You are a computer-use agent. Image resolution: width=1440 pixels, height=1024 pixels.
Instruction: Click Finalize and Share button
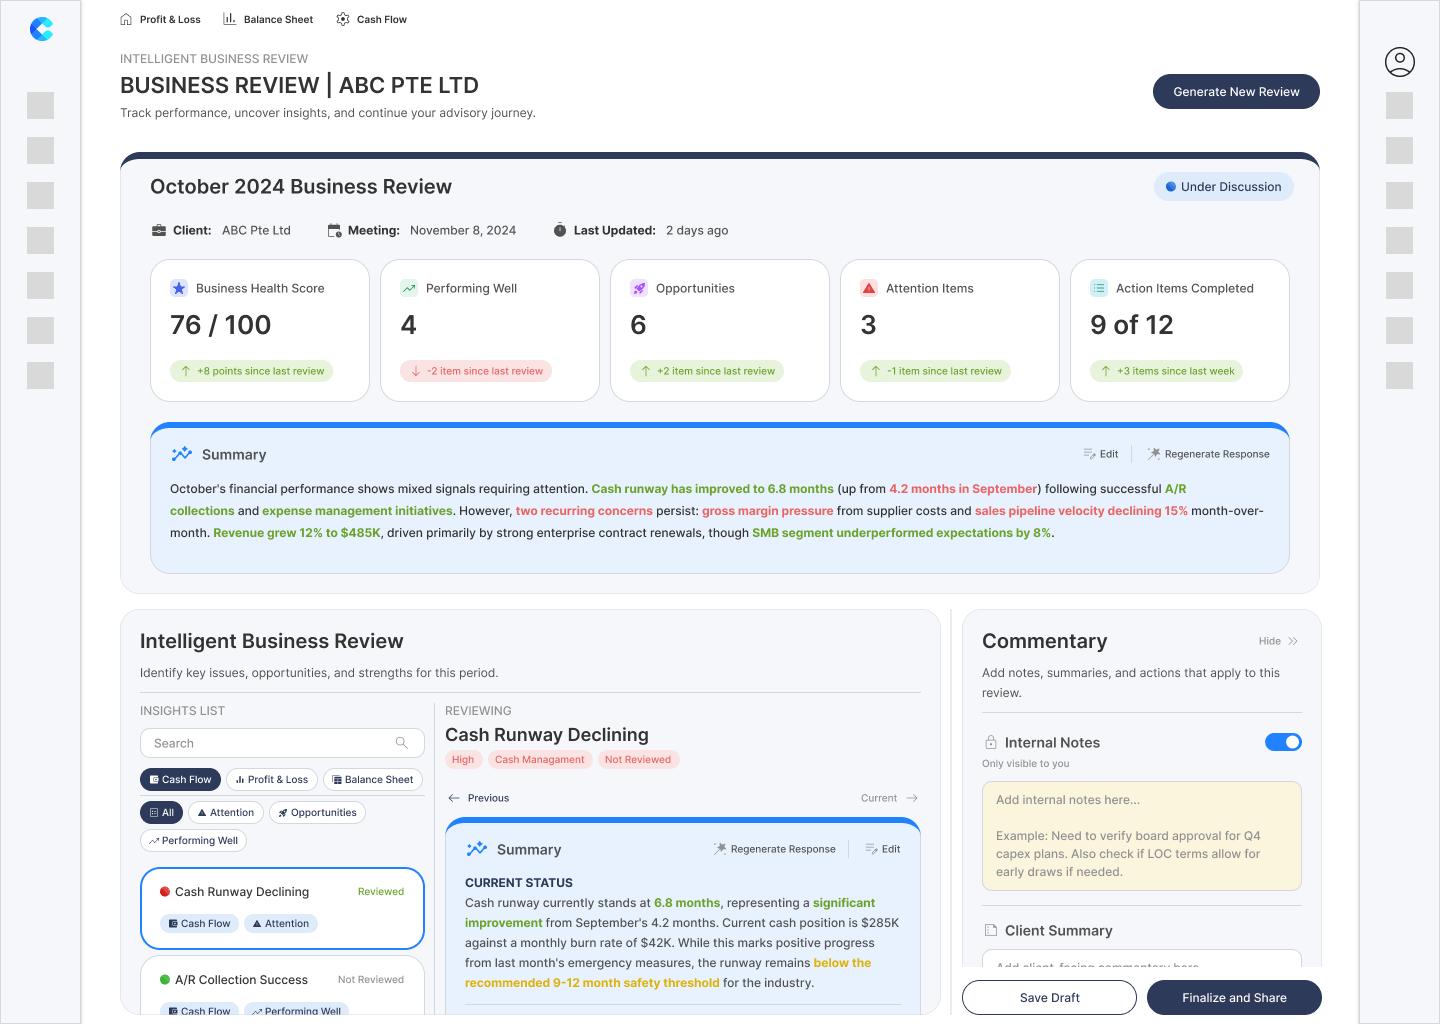click(1234, 998)
